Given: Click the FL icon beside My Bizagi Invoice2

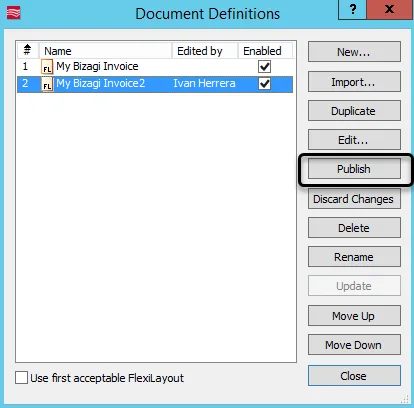Looking at the screenshot, I should [x=47, y=84].
